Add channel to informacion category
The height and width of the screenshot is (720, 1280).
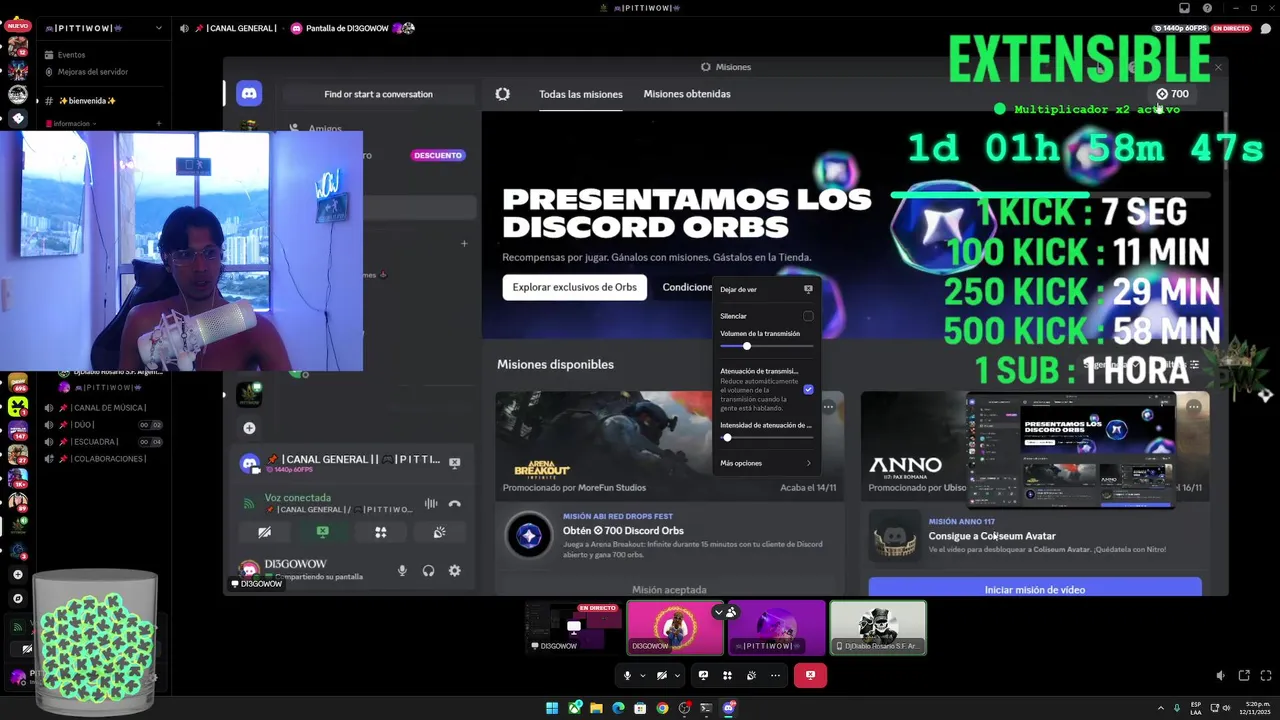tap(159, 124)
